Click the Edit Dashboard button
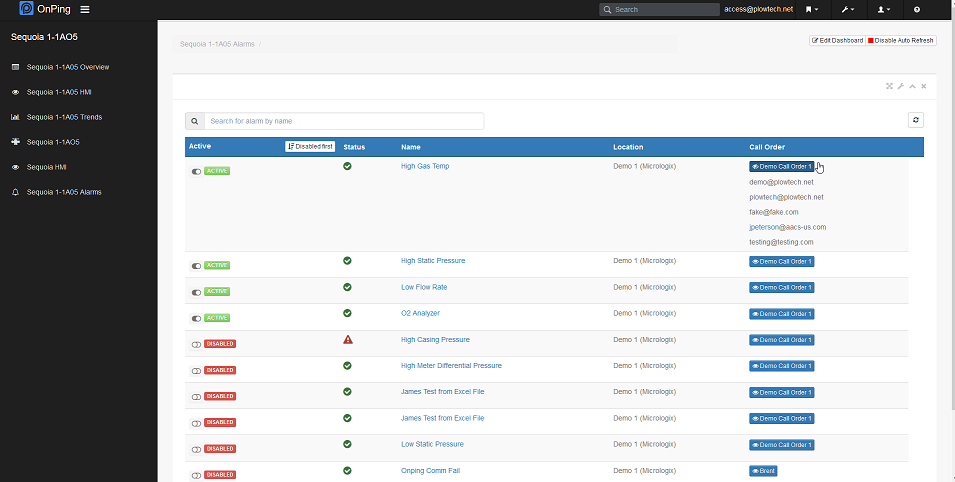Viewport: 955px width, 482px height. click(837, 40)
